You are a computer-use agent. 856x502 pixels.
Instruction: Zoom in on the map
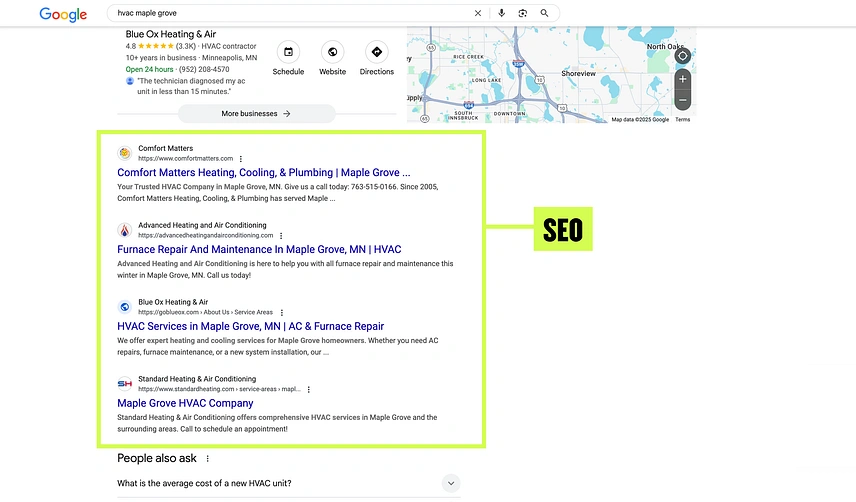coord(682,79)
